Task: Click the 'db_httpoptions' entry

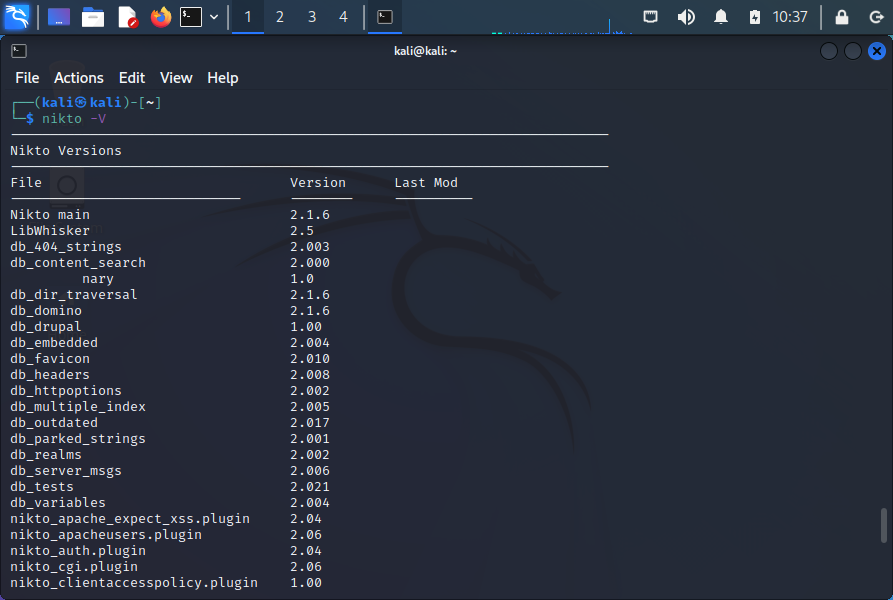Action: click(x=66, y=391)
